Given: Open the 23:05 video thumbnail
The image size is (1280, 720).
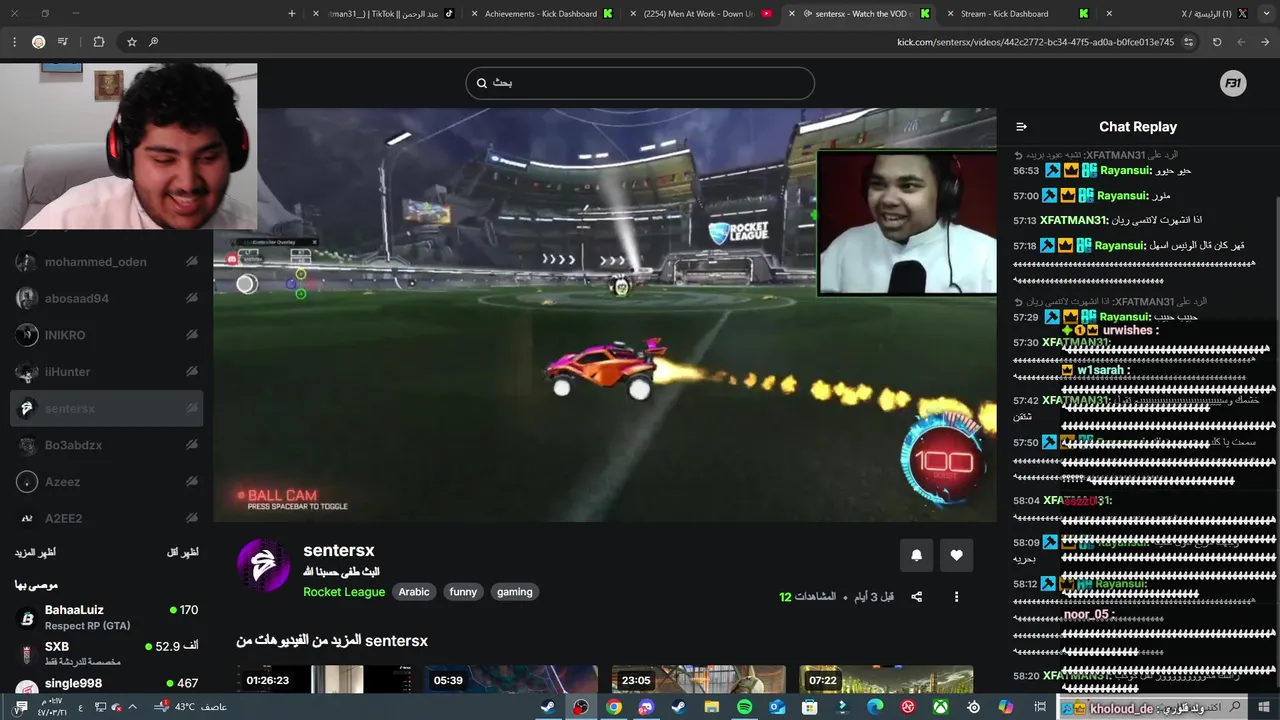Looking at the screenshot, I should tap(698, 680).
